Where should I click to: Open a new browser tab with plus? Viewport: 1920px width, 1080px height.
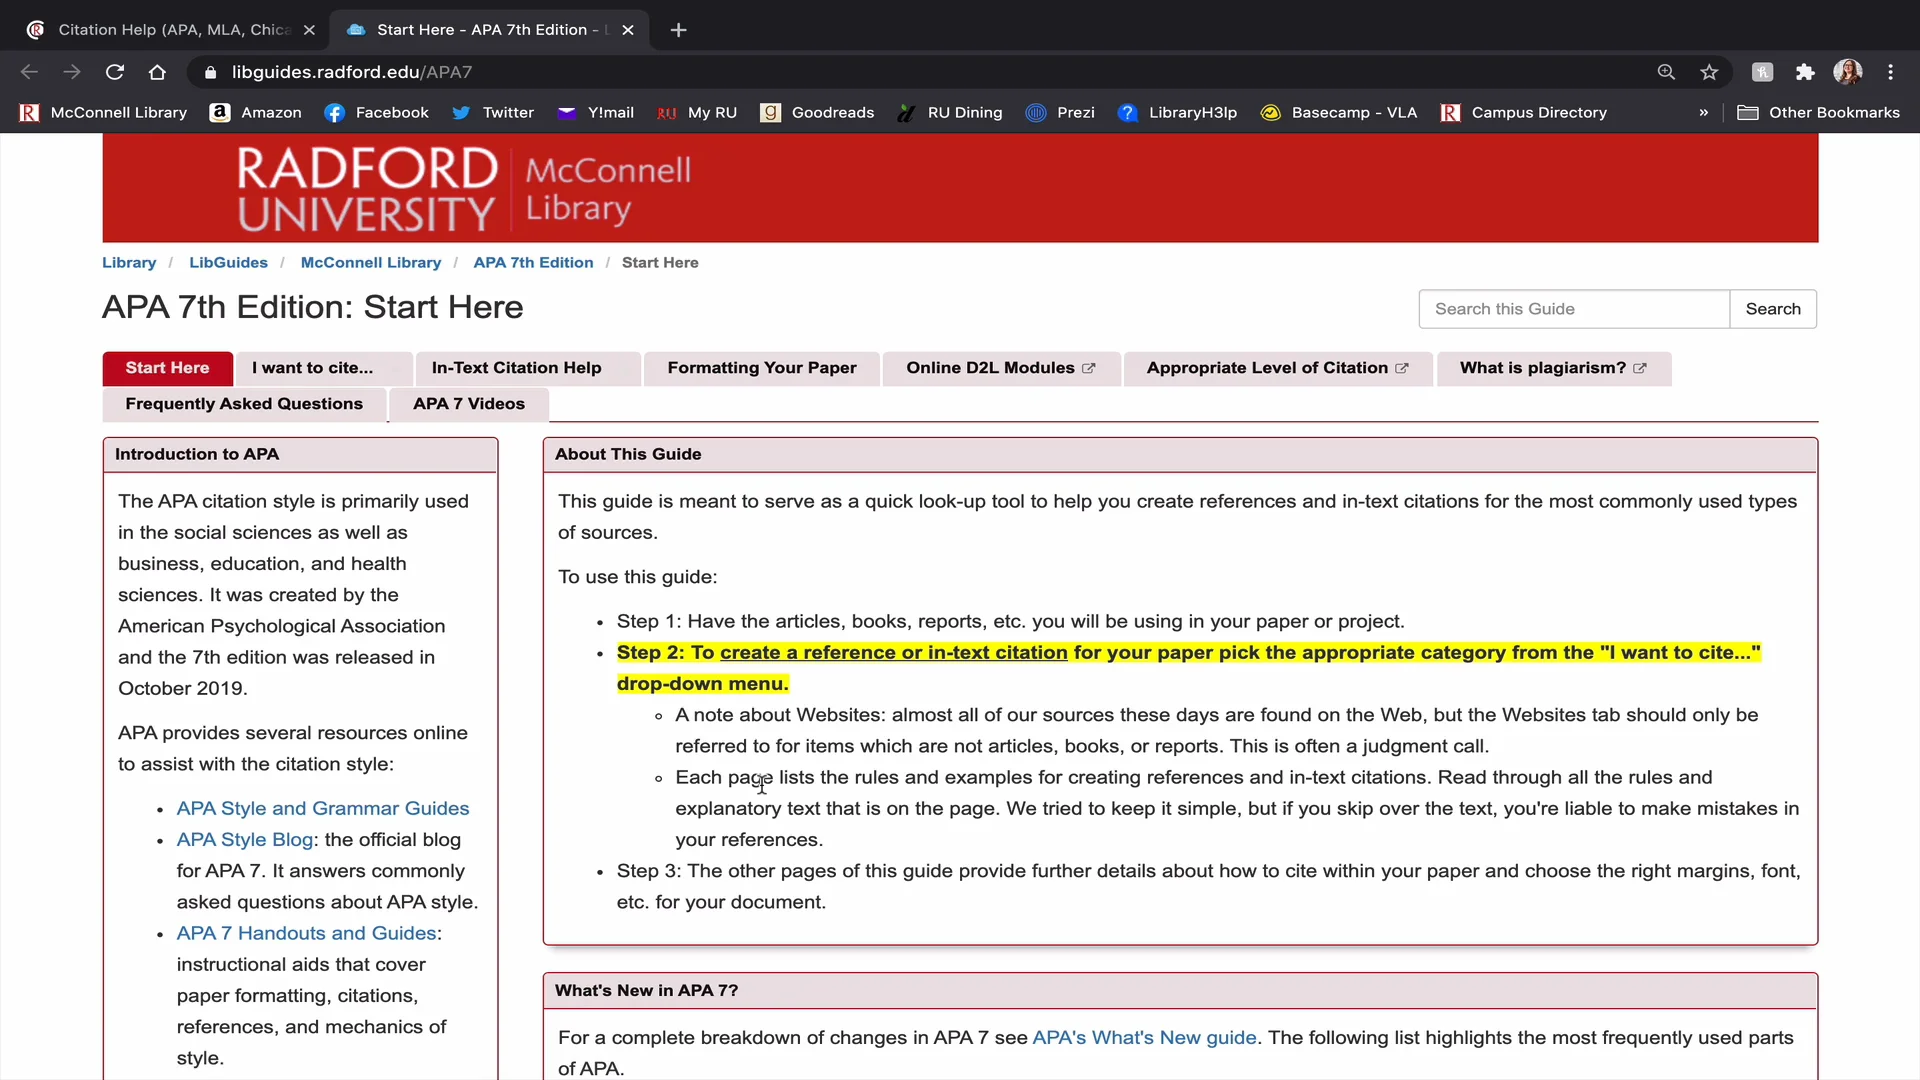679,30
